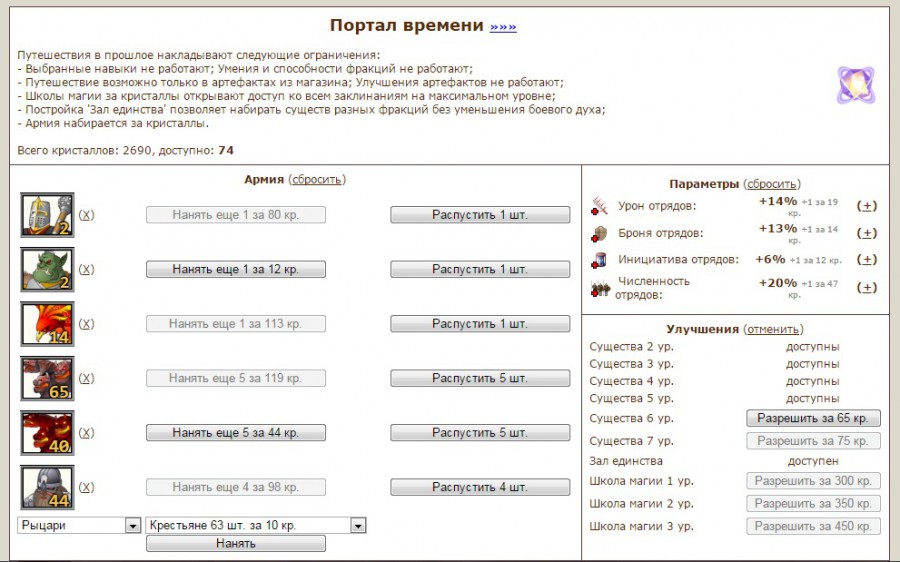Click 'Разрешить за 65 кр.' for level 6 creatures
Screen dimensions: 900x562
[x=813, y=418]
